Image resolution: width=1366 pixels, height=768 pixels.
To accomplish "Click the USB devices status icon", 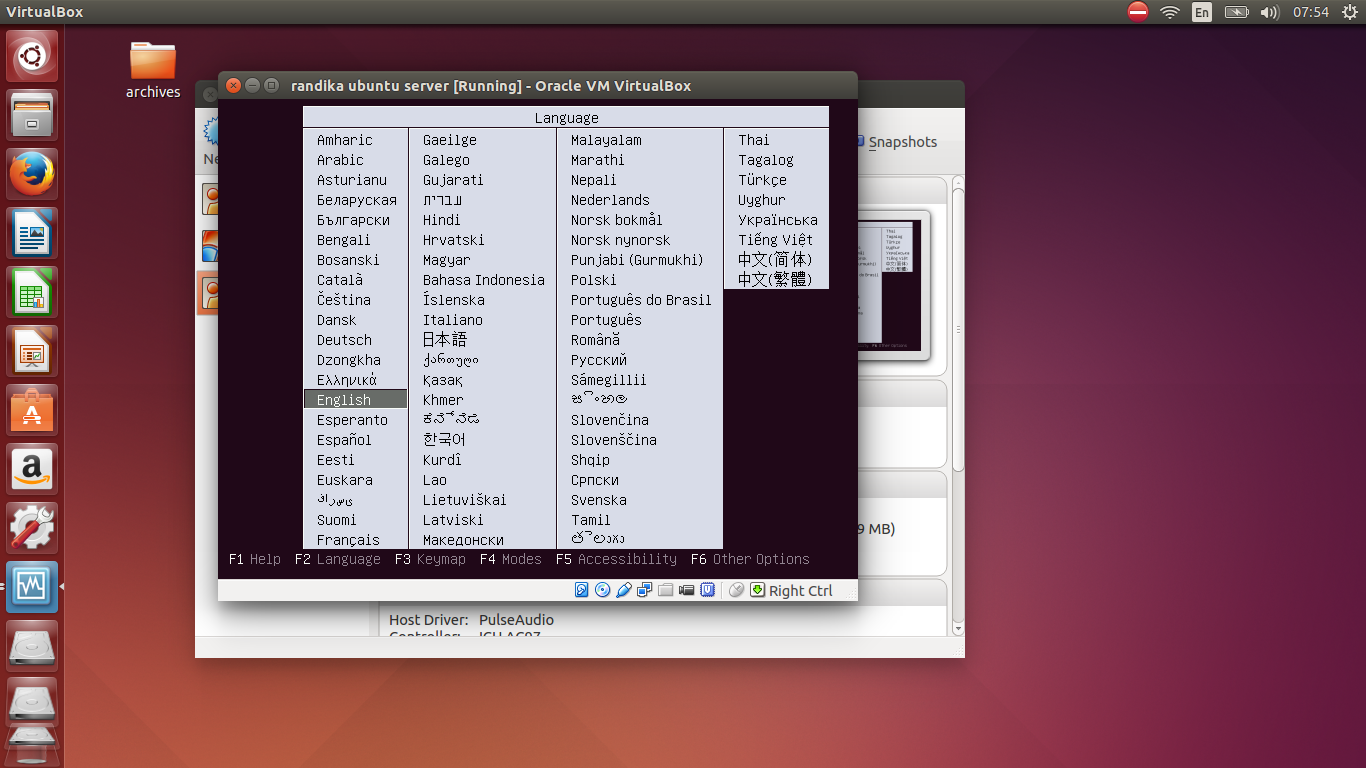I will tap(624, 590).
